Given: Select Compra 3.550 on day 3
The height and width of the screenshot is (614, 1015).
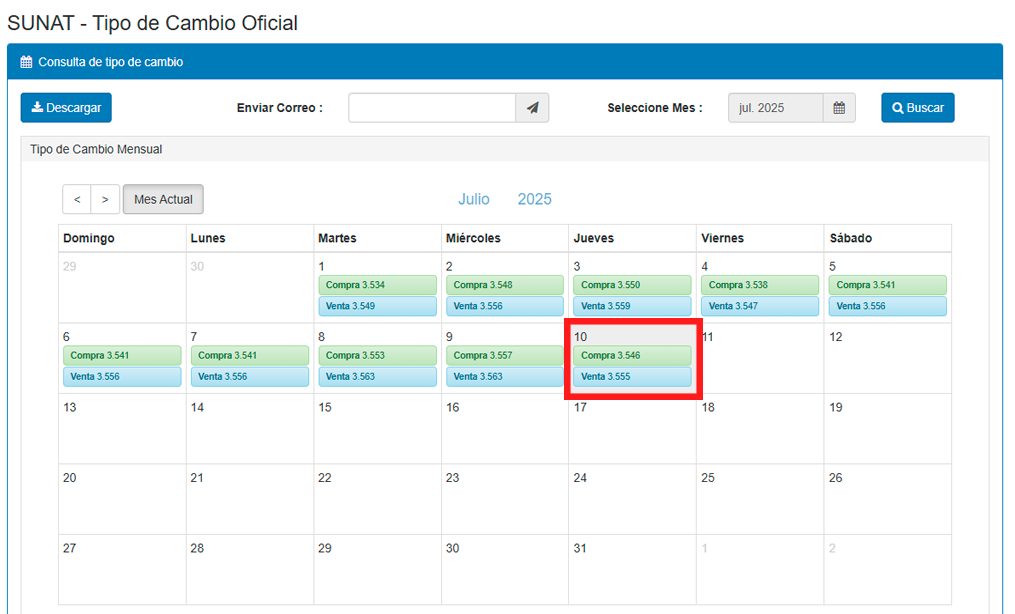Looking at the screenshot, I should click(632, 285).
